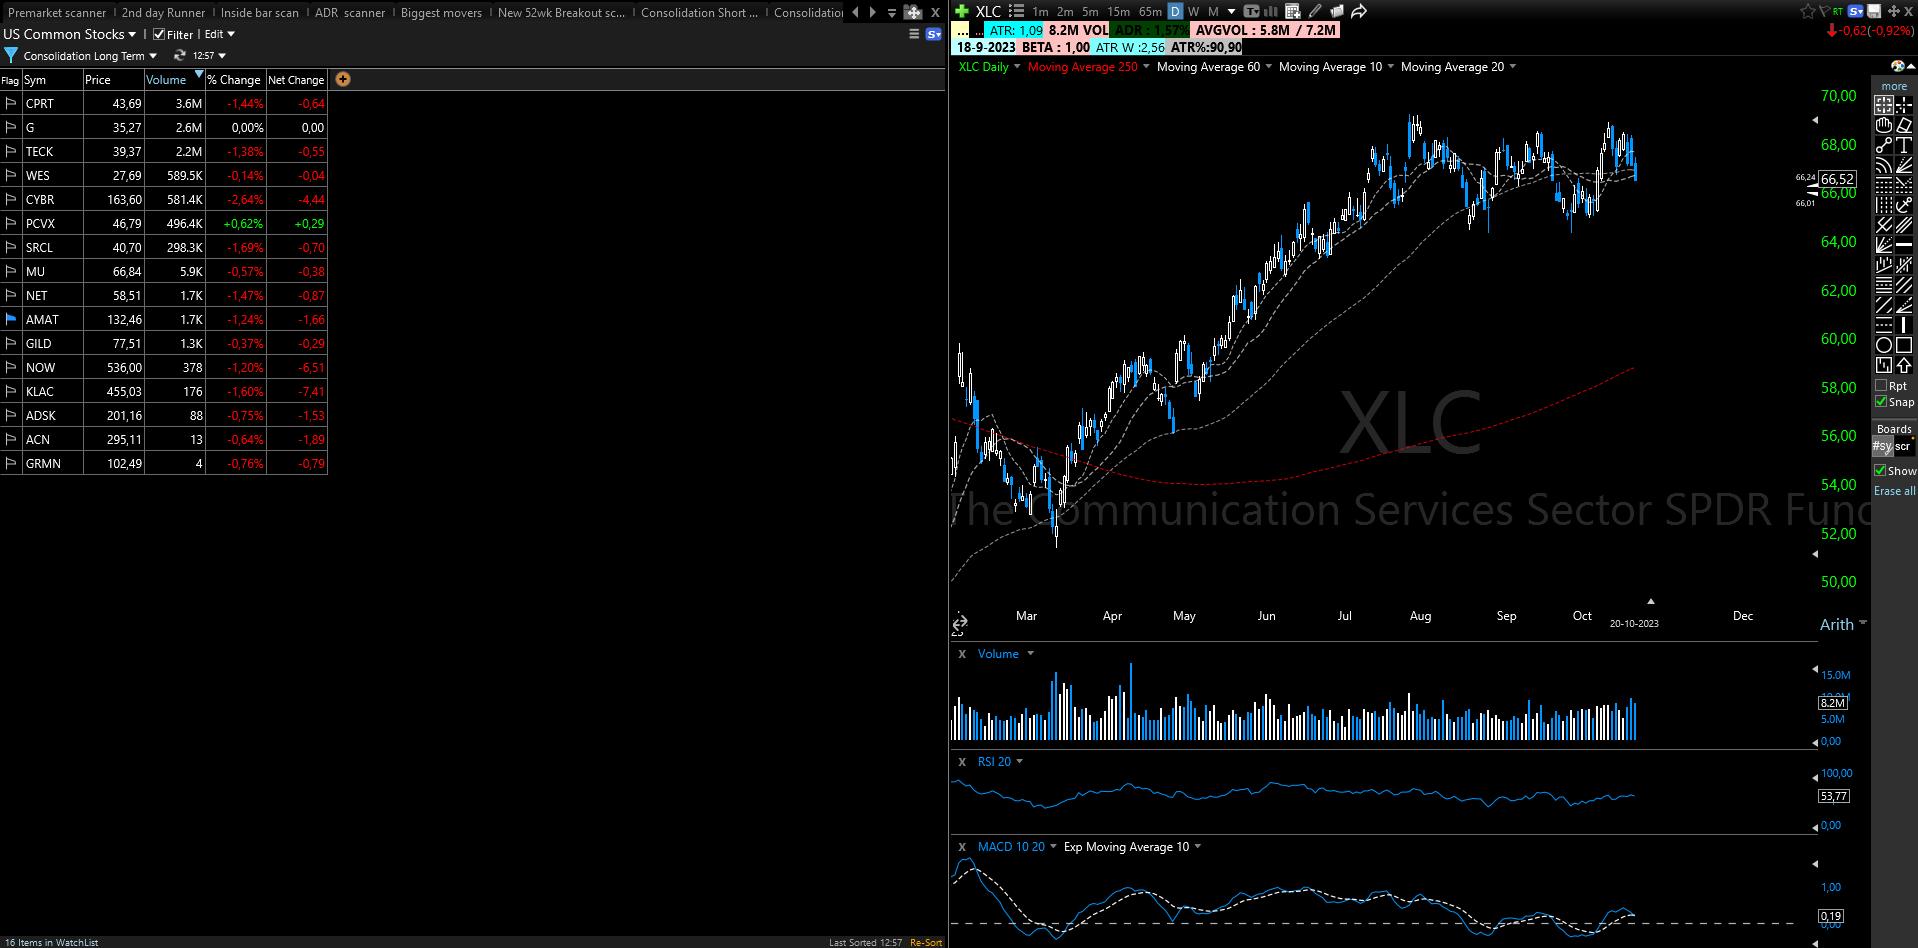Click the more link above drawing tools
The height and width of the screenshot is (948, 1918).
pyautogui.click(x=1894, y=86)
